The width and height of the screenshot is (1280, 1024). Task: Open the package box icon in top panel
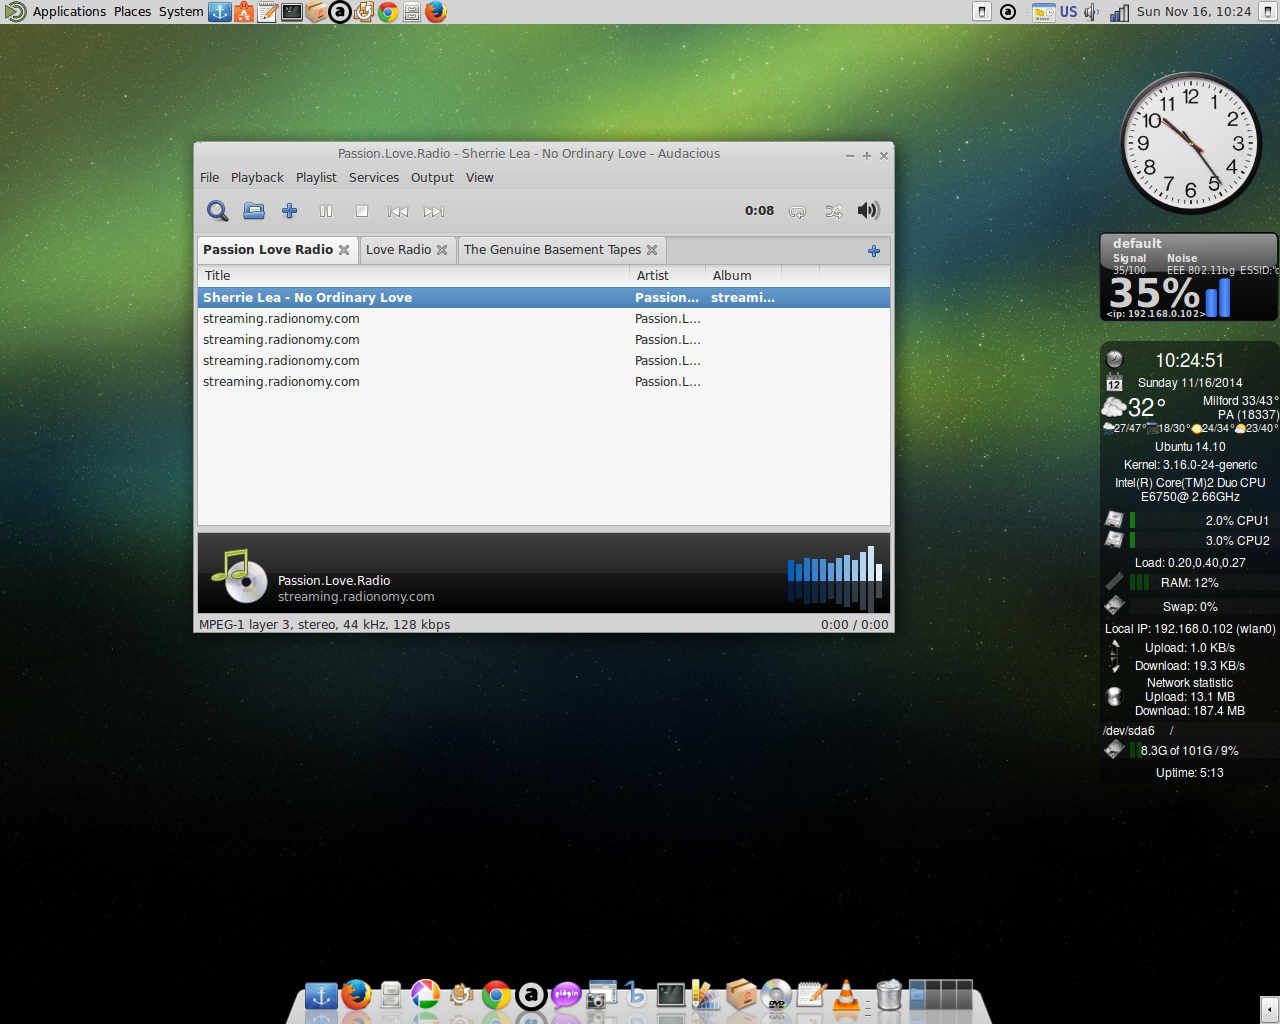[316, 12]
